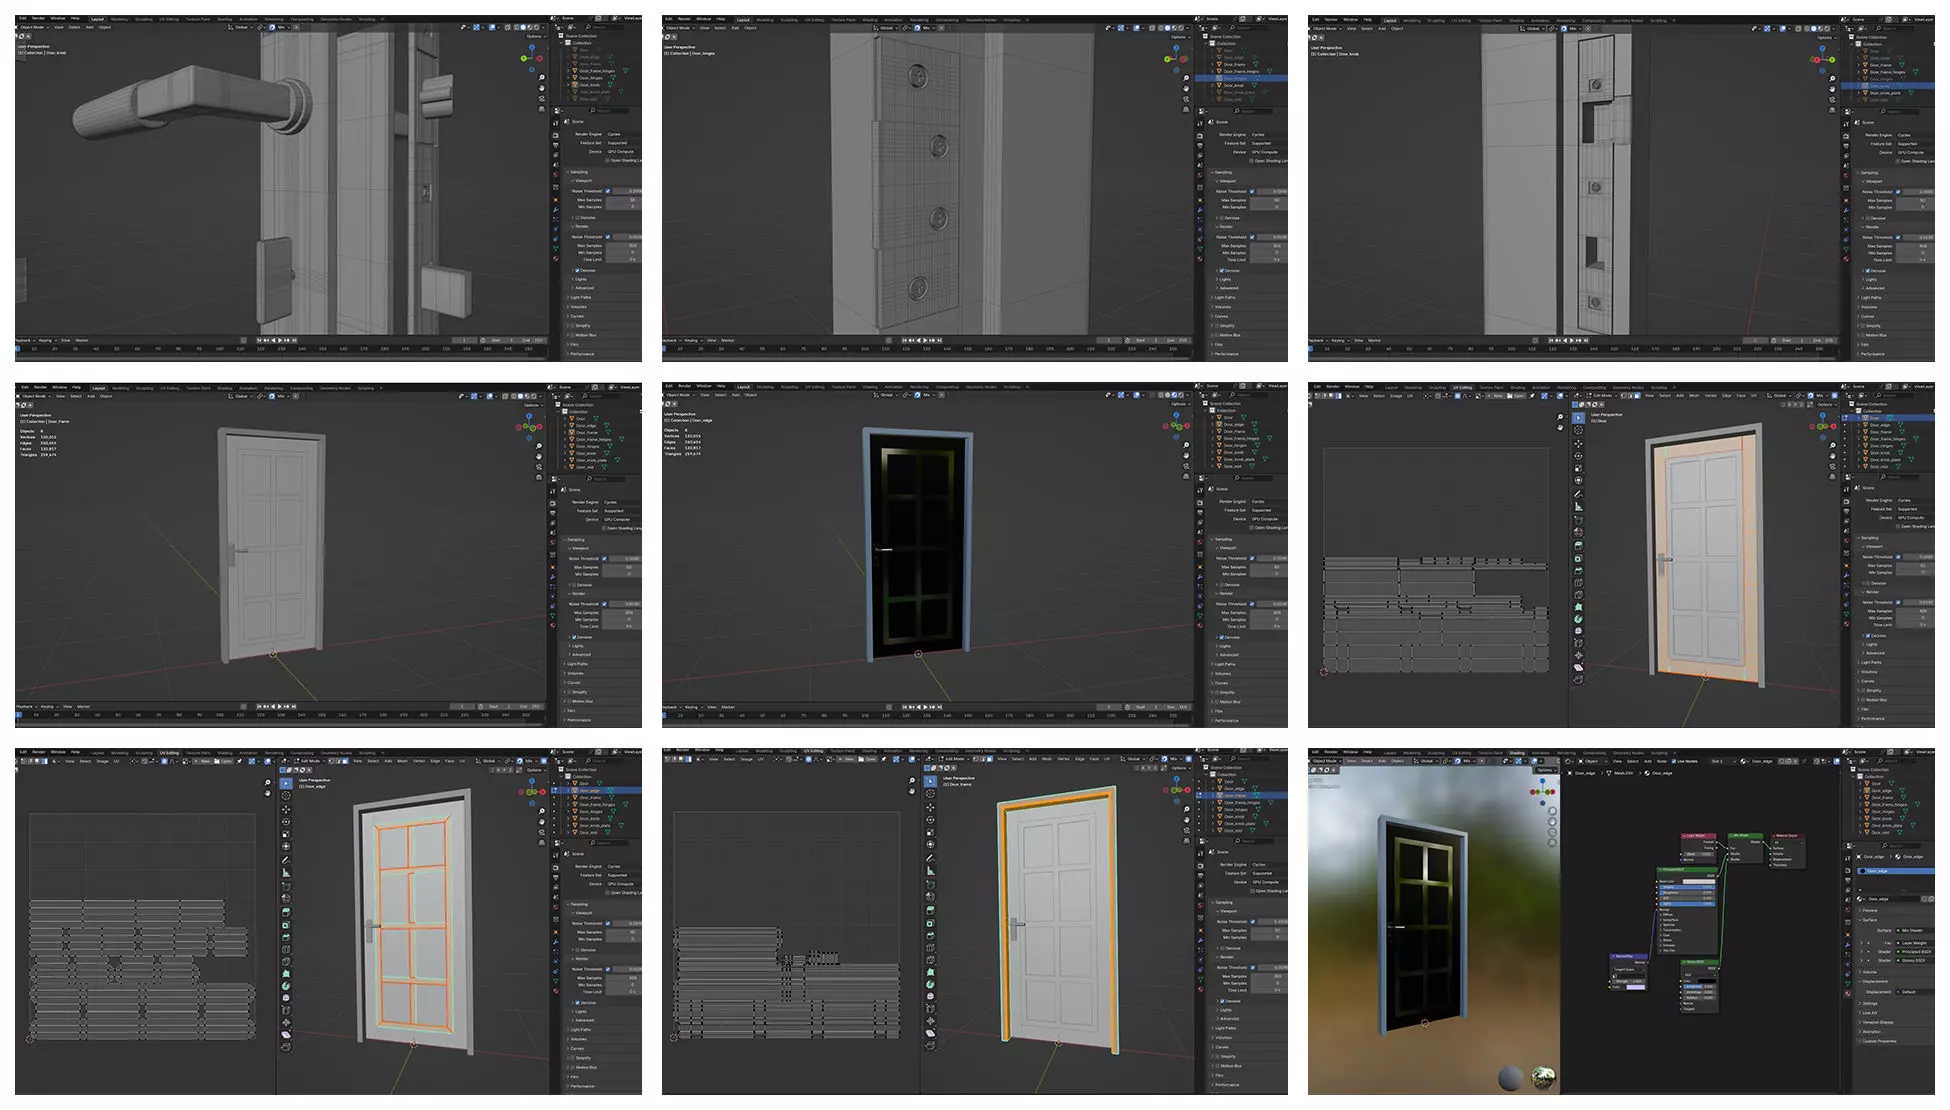
Task: Open Device GPU Compute dropdown in door handle screenshot
Action: [x=624, y=152]
